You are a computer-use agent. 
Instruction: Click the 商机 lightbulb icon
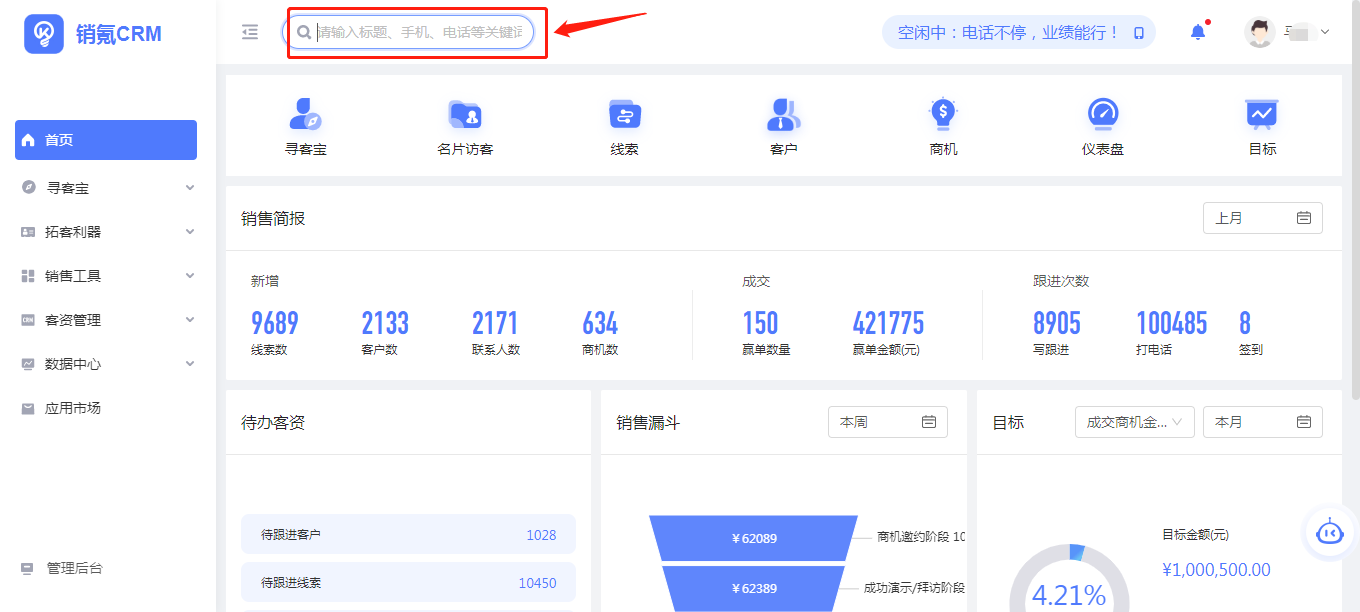coord(943,115)
